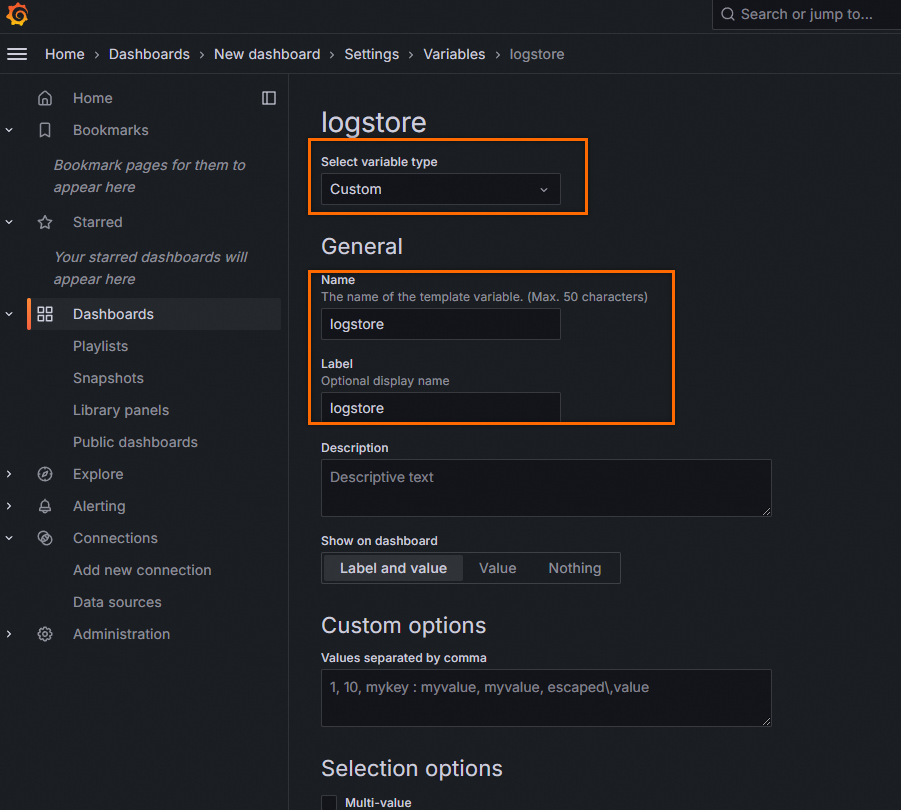901x810 pixels.
Task: Open Explore in the sidebar
Action: click(98, 474)
